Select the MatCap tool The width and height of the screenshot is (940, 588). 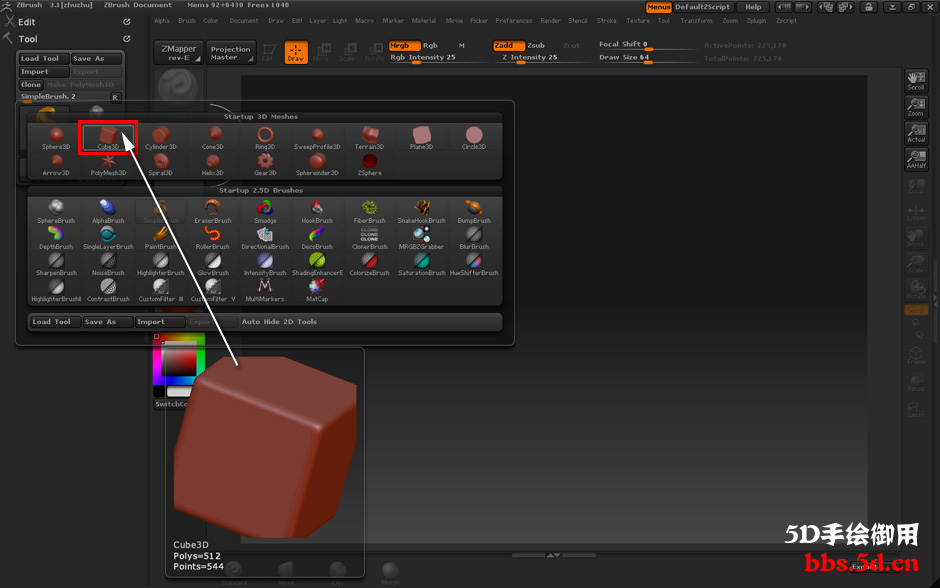click(317, 291)
